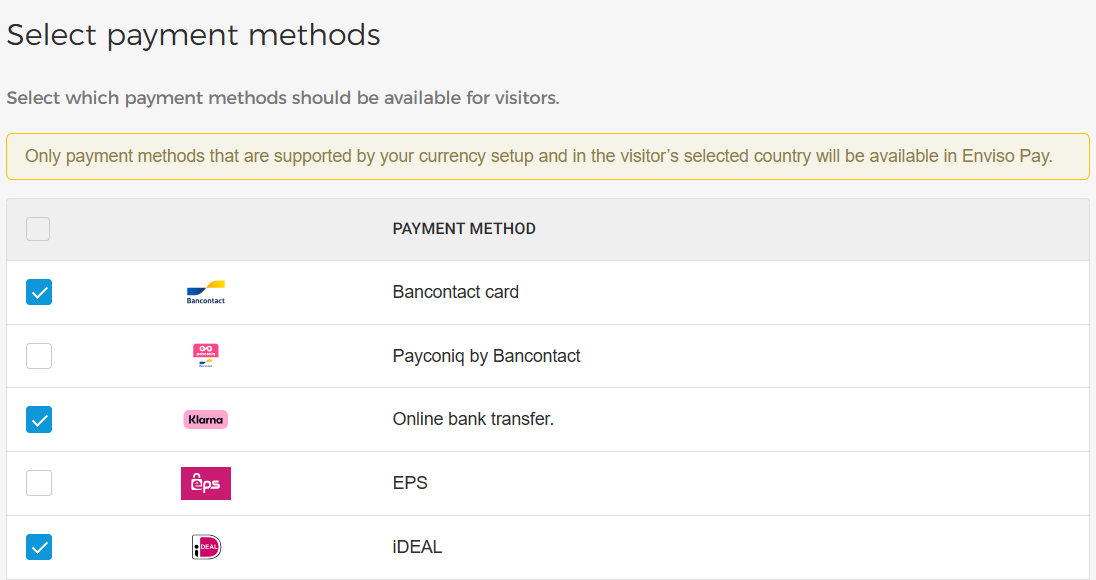Uncheck the Bancontact card checkbox

[39, 292]
